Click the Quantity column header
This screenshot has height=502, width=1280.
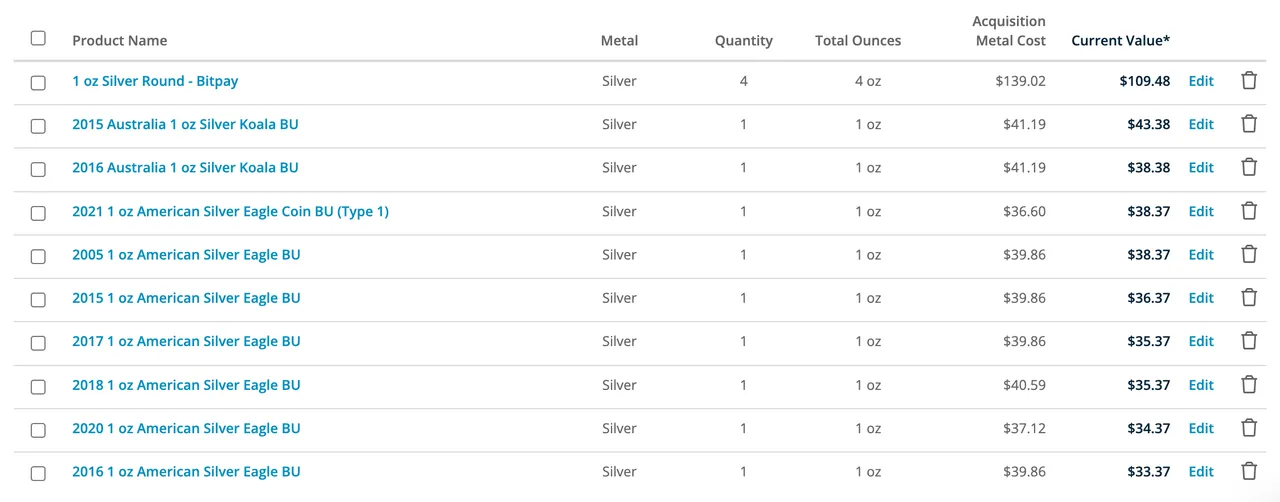click(x=743, y=41)
